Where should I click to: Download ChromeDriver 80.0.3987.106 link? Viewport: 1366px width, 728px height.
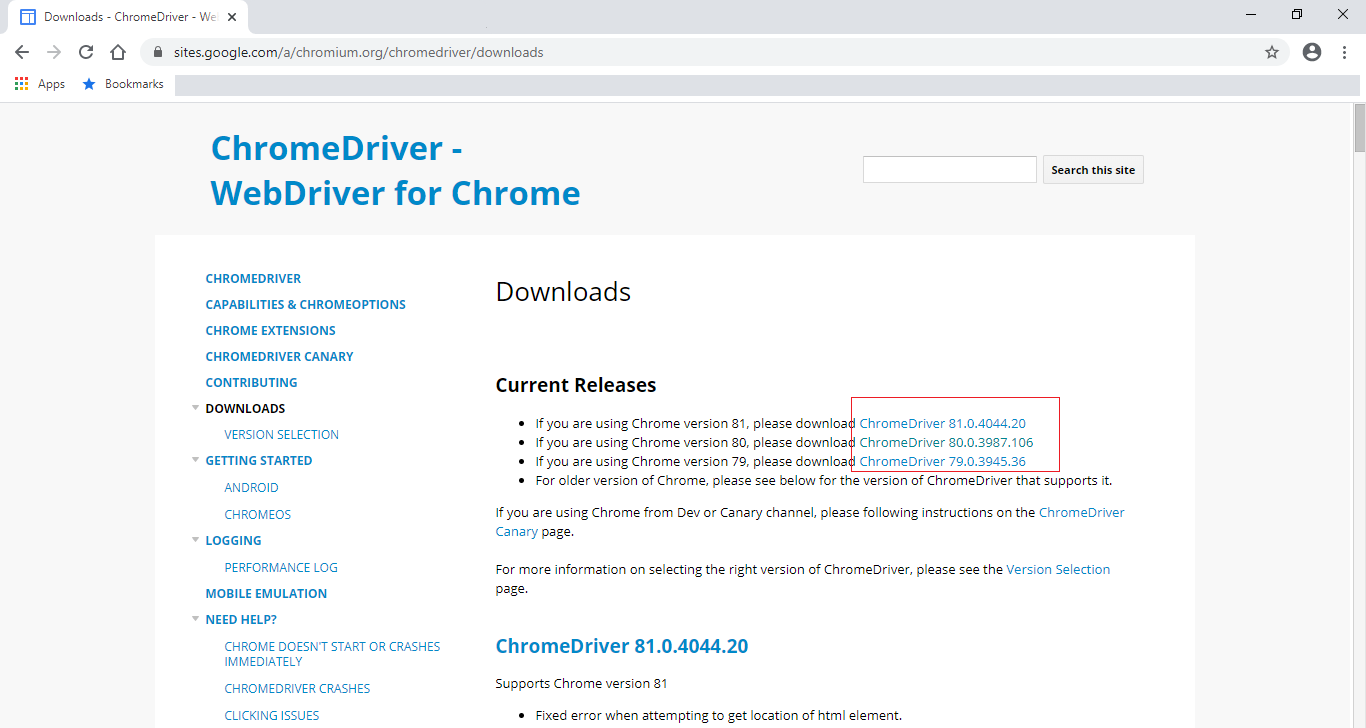pyautogui.click(x=946, y=443)
